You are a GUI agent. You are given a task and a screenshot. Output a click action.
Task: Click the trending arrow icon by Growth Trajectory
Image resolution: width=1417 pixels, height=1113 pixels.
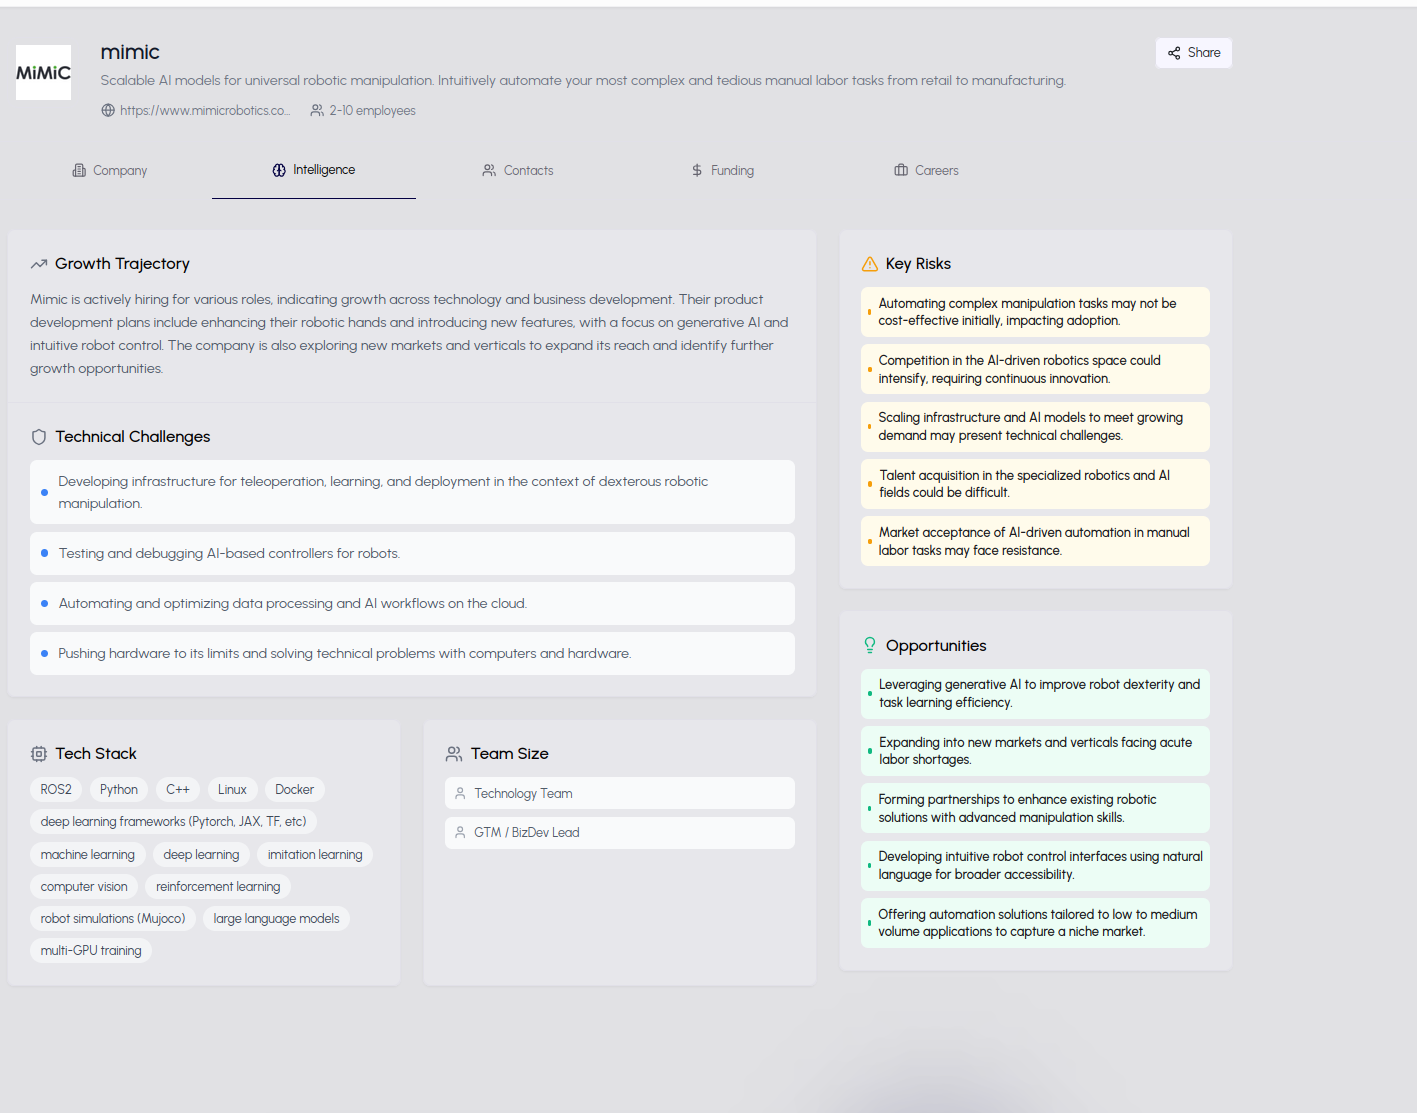(x=39, y=264)
